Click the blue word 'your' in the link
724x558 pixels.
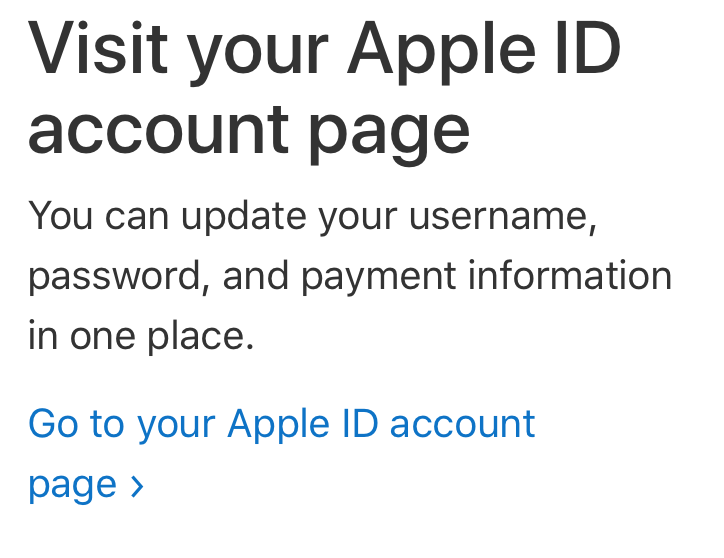point(176,427)
